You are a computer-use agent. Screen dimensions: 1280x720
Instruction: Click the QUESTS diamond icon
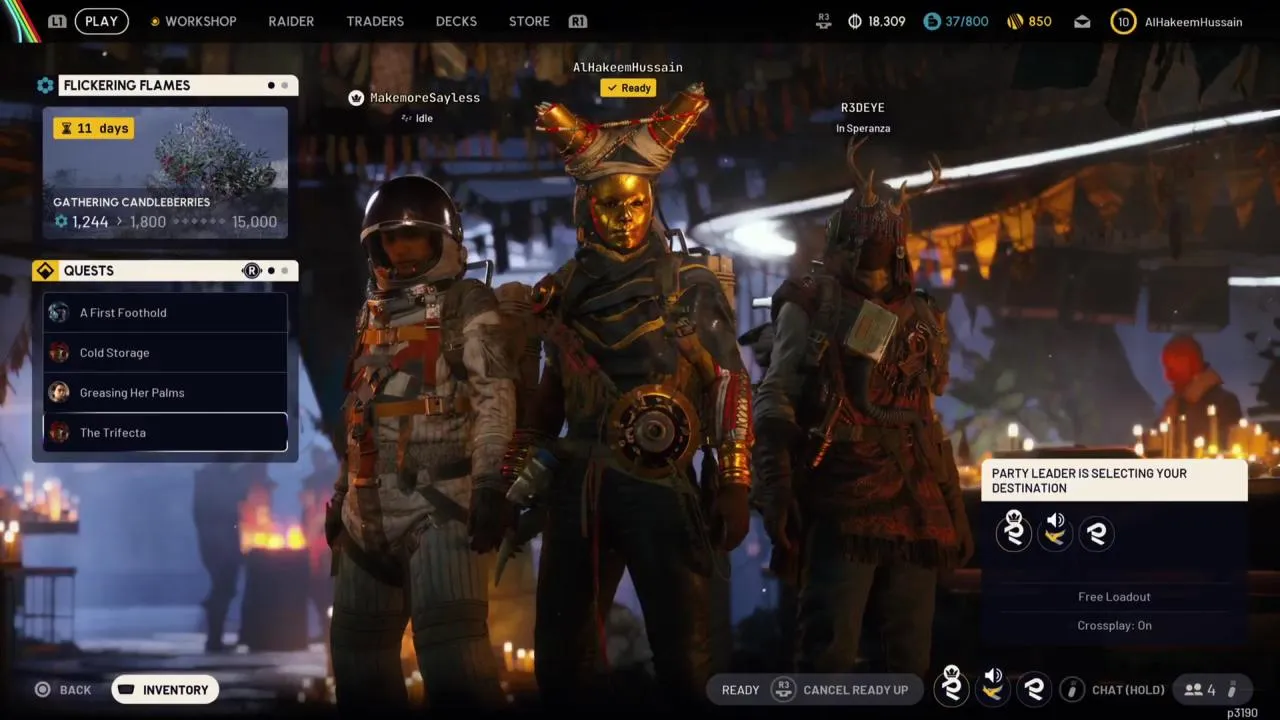45,270
